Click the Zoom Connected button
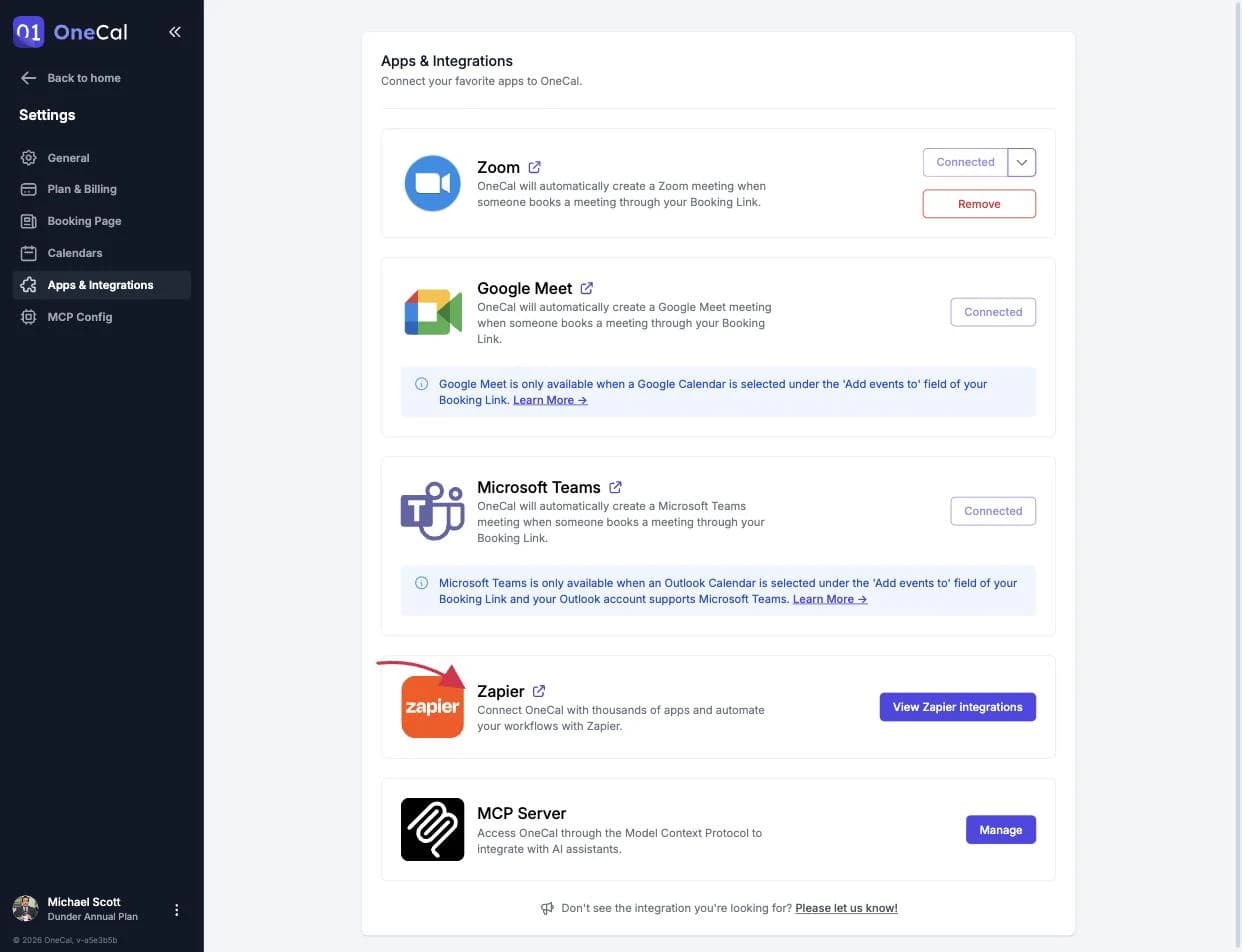Image resolution: width=1242 pixels, height=952 pixels. pos(965,162)
